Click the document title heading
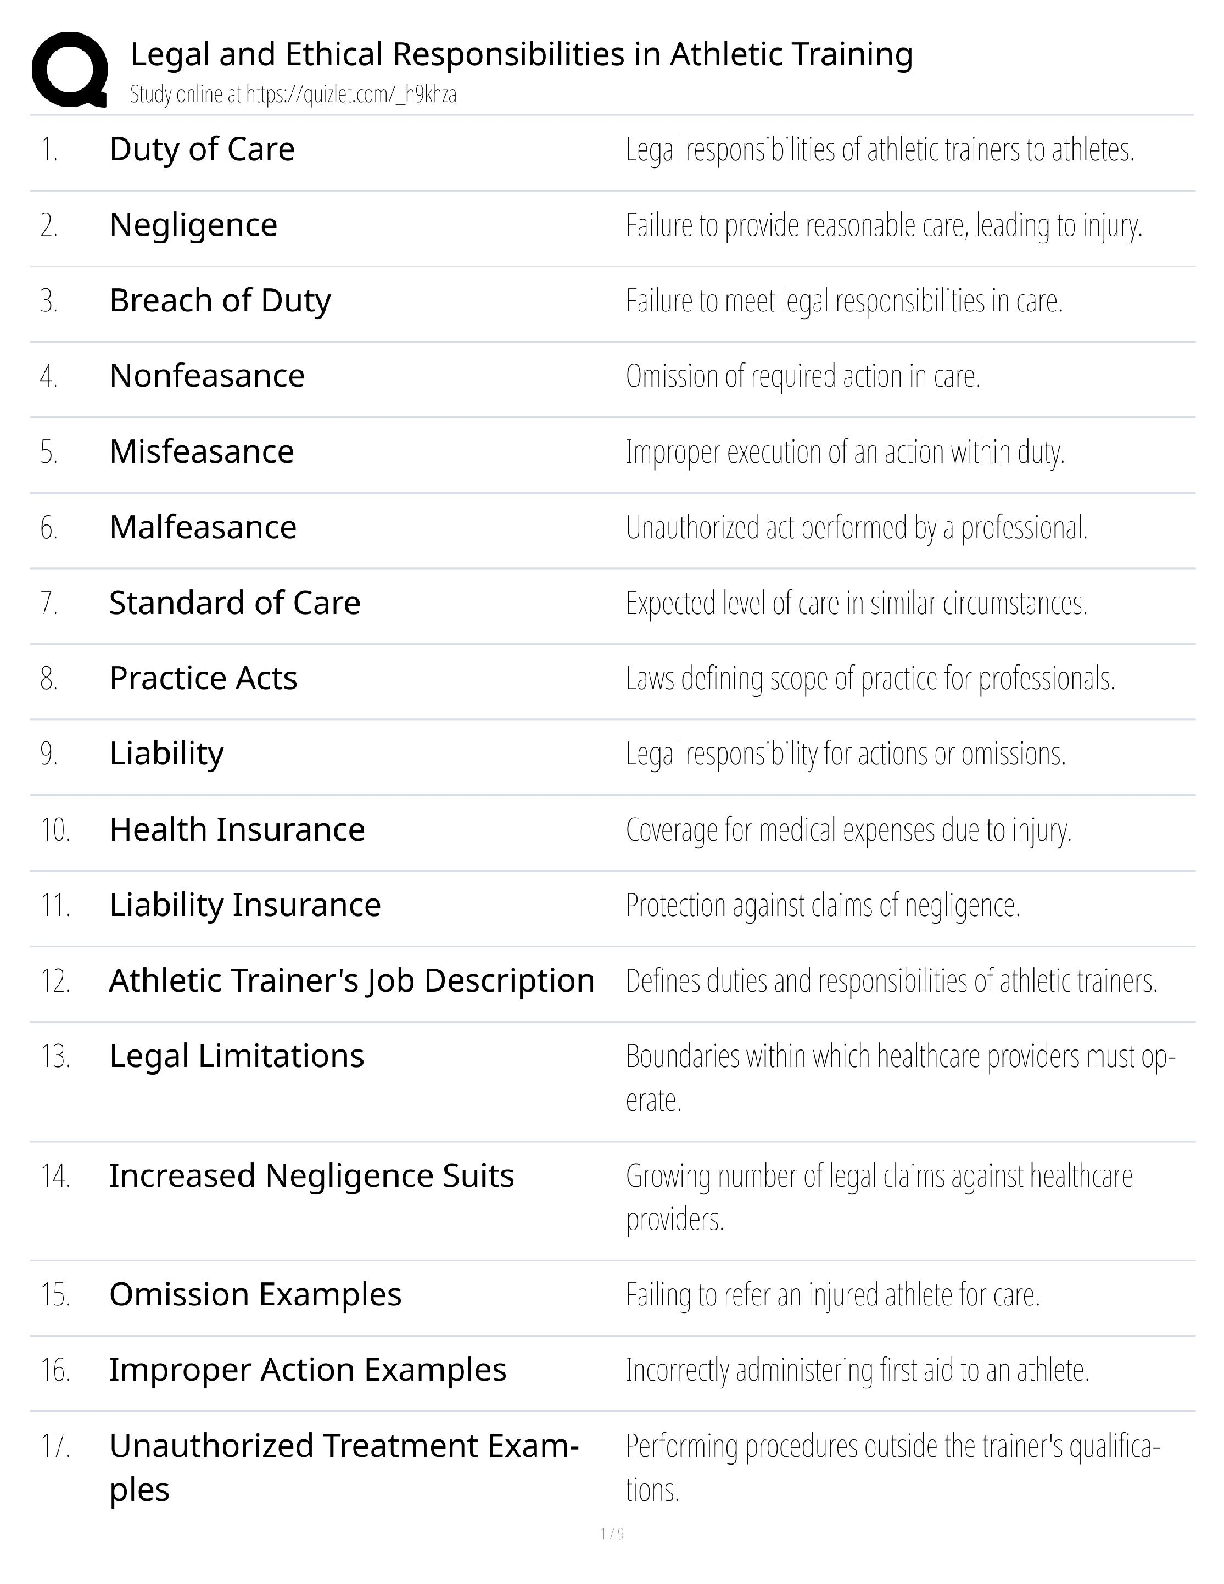 pyautogui.click(x=521, y=54)
